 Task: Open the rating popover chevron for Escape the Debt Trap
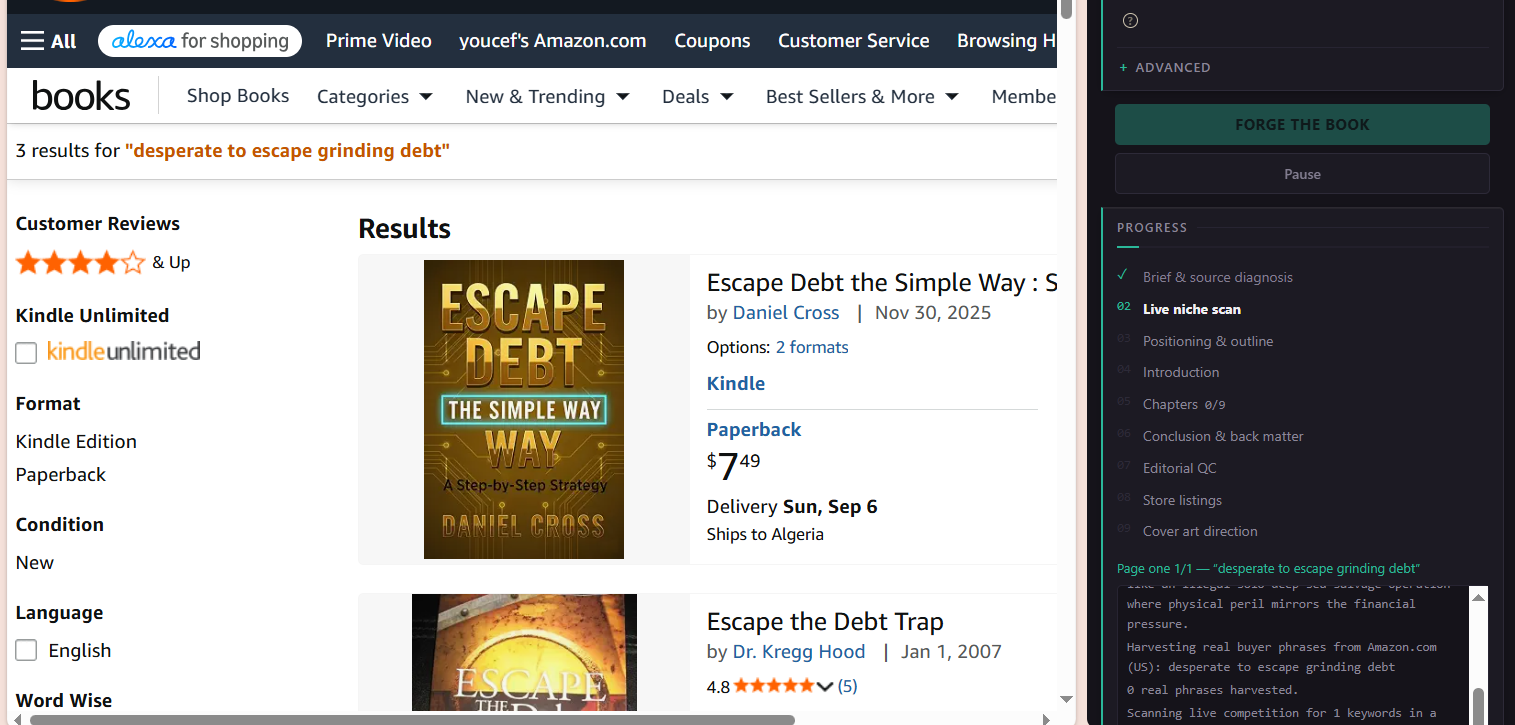(825, 686)
